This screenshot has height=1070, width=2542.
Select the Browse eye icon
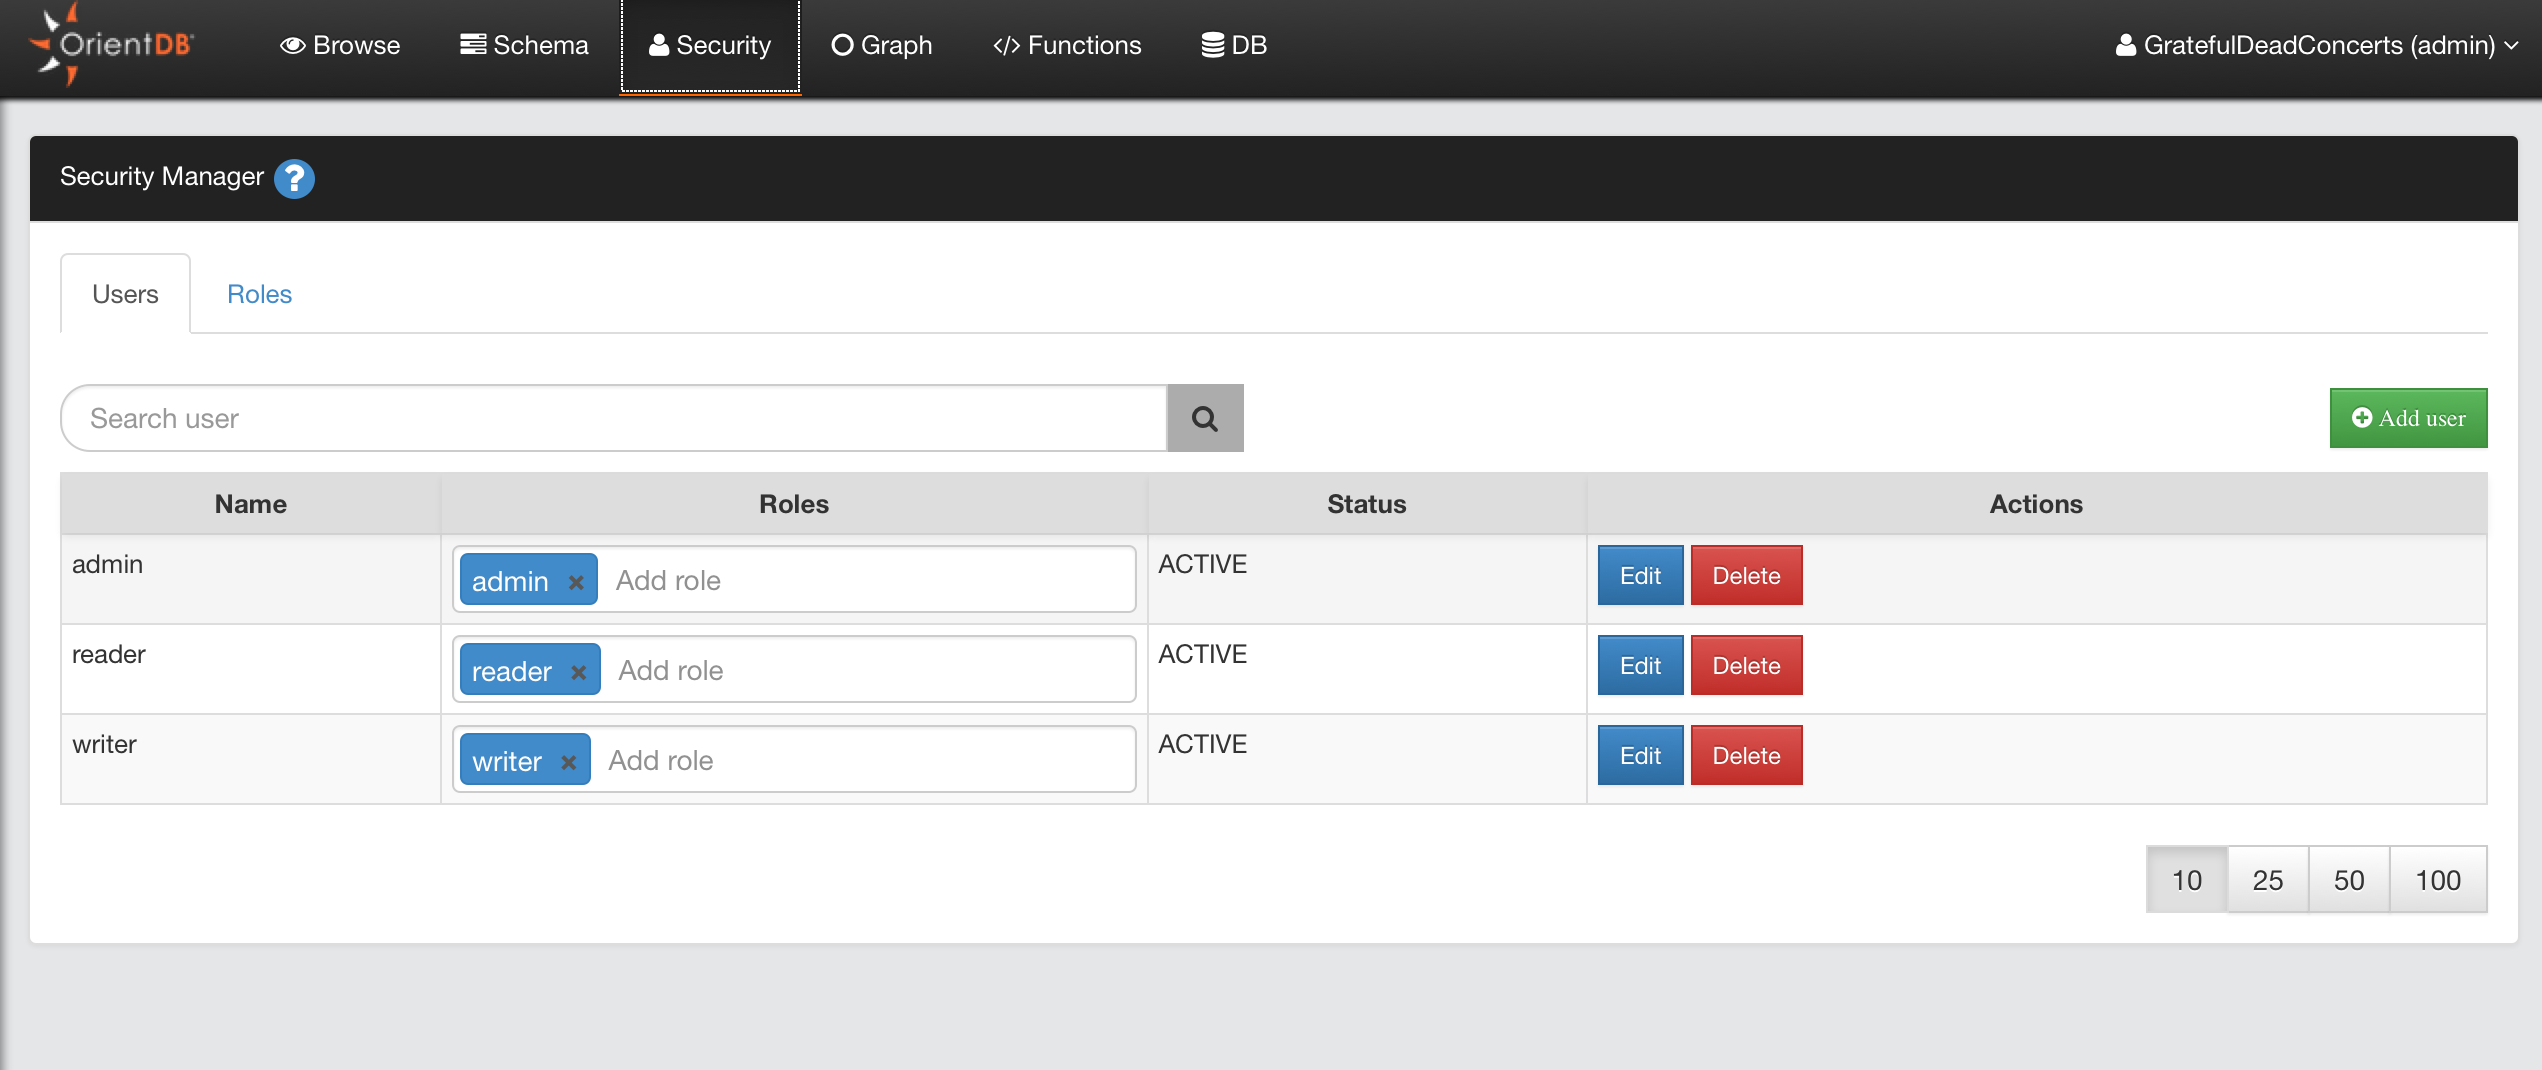click(x=291, y=45)
